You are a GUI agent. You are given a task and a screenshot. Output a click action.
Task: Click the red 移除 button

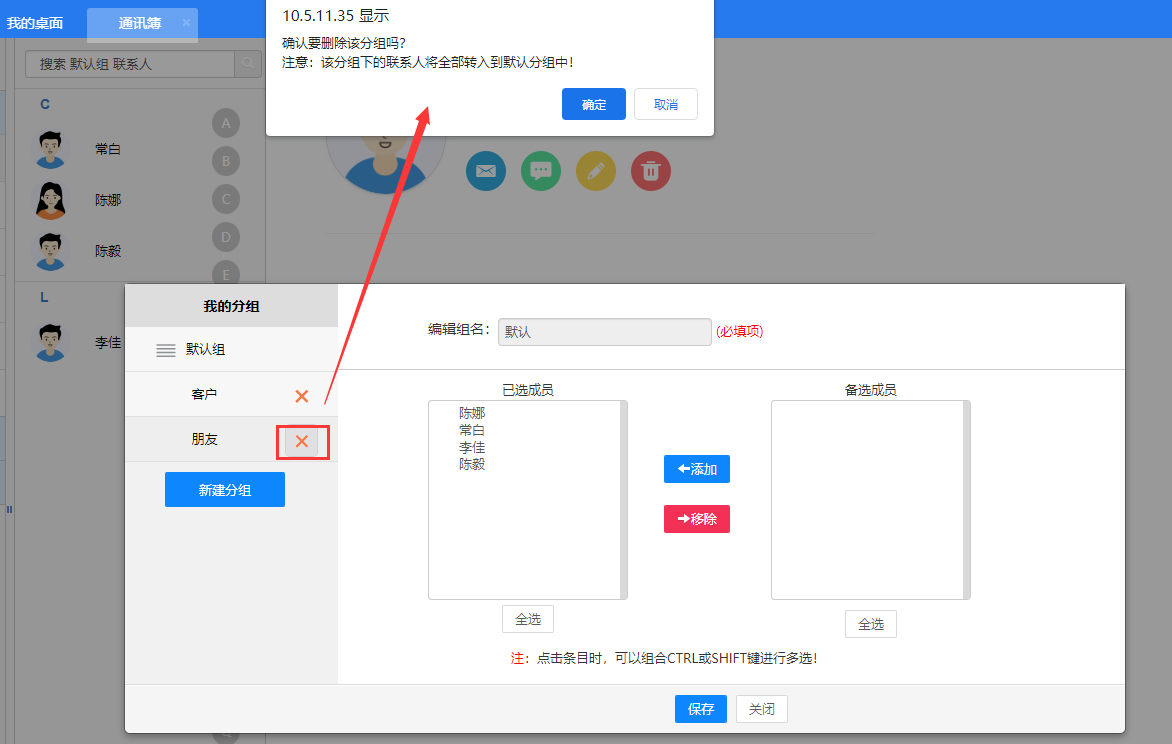697,519
